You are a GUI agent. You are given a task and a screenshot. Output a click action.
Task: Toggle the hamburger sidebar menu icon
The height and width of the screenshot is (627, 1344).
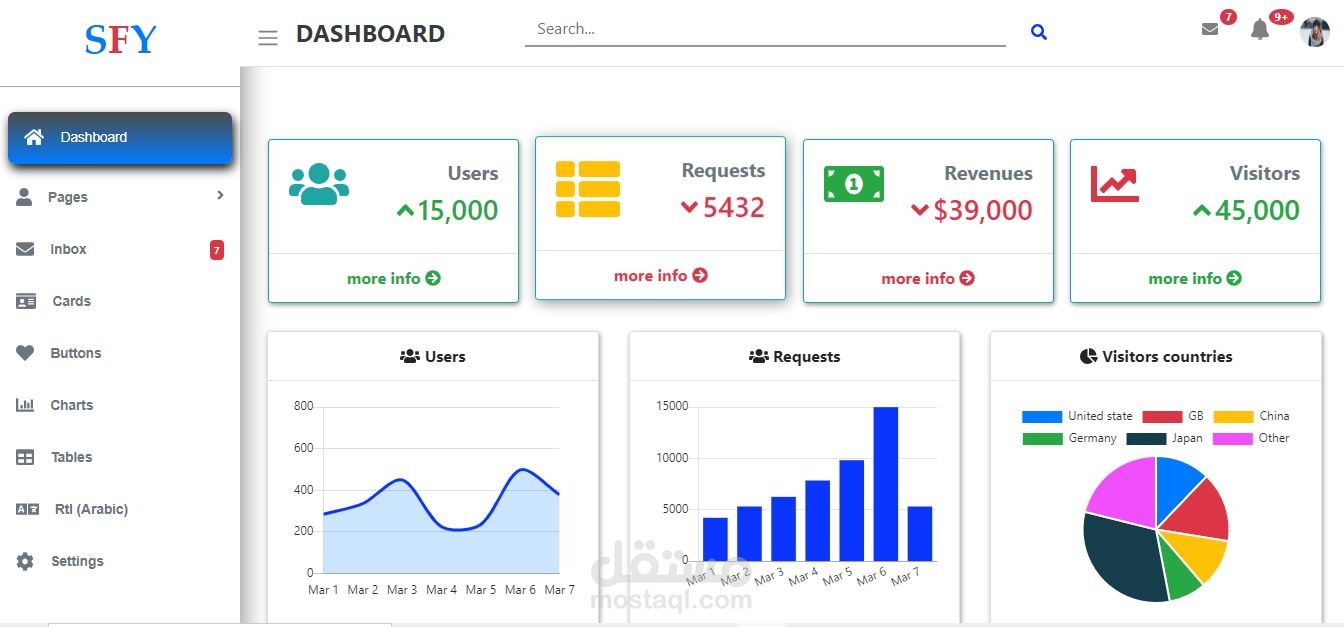[x=268, y=38]
